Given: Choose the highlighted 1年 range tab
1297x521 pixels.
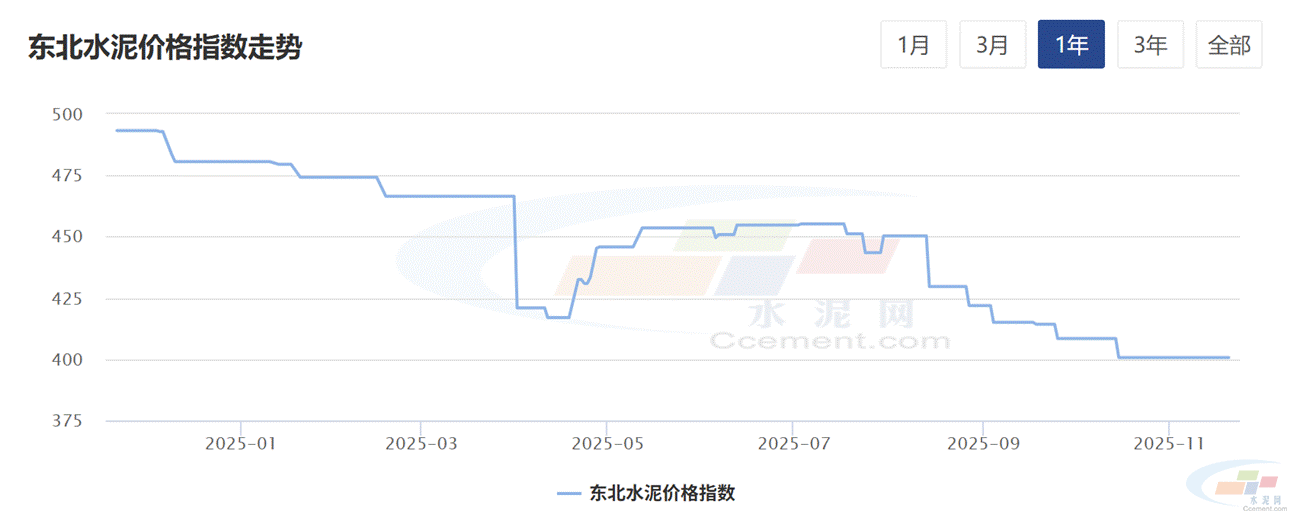Looking at the screenshot, I should [x=1071, y=45].
